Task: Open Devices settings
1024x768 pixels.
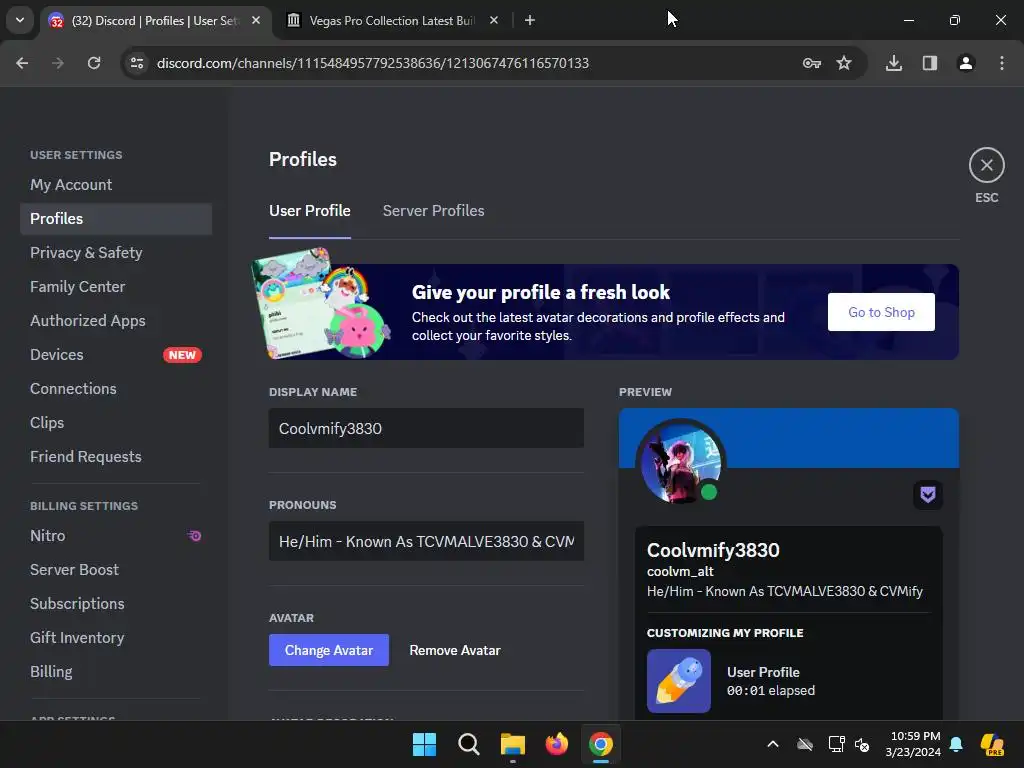Action: tap(116, 355)
